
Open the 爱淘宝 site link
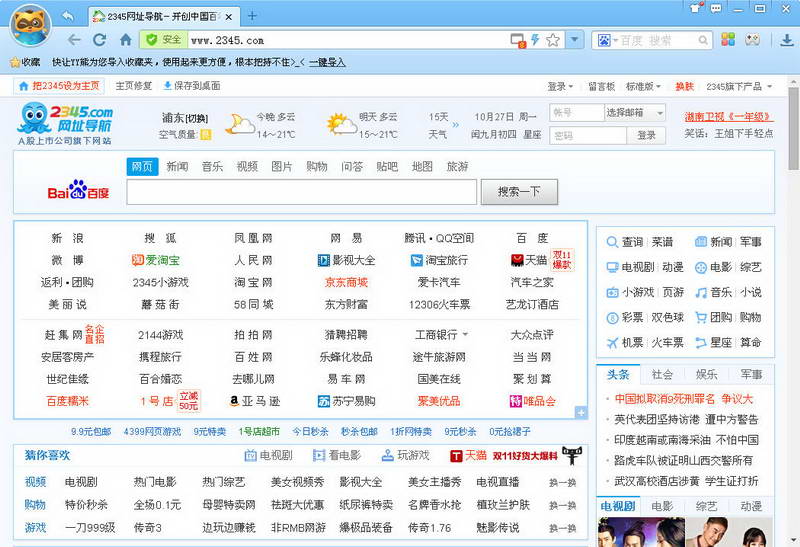(156, 260)
